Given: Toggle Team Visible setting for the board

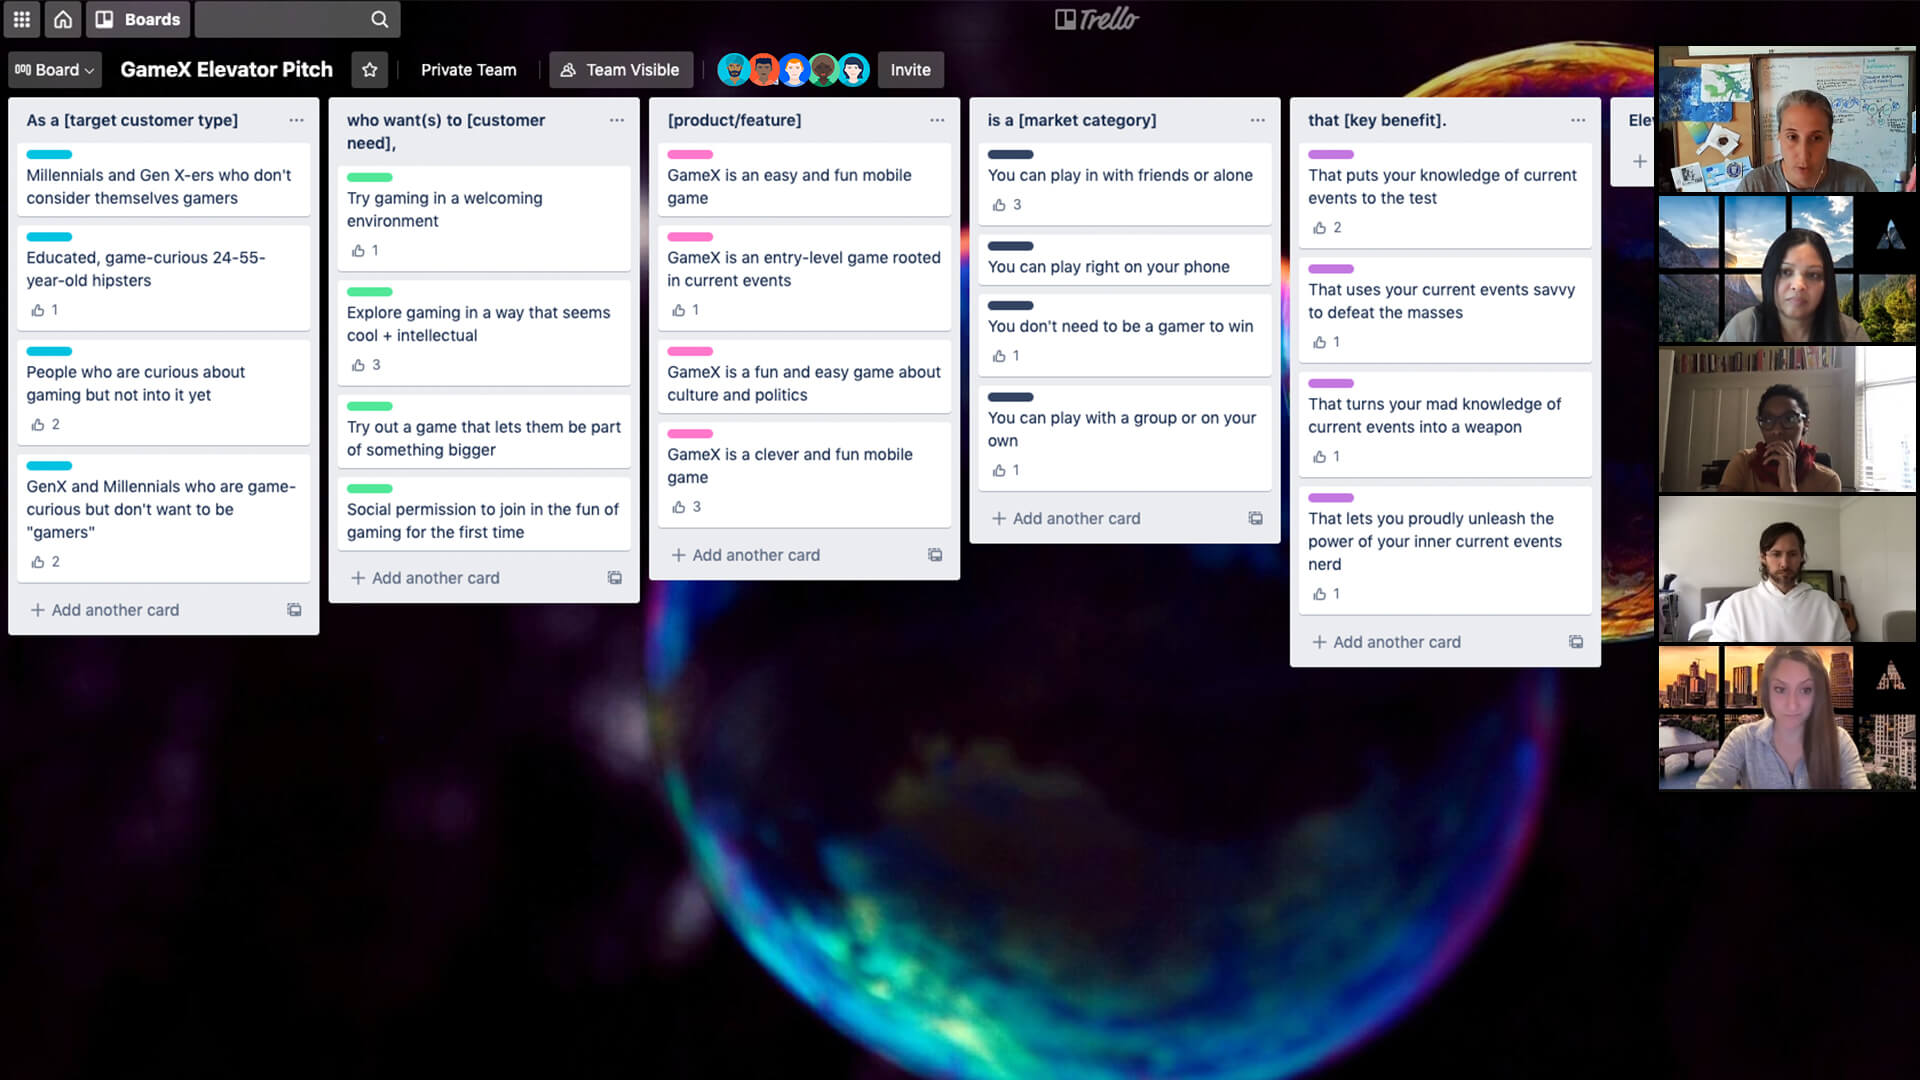Looking at the screenshot, I should click(x=621, y=70).
